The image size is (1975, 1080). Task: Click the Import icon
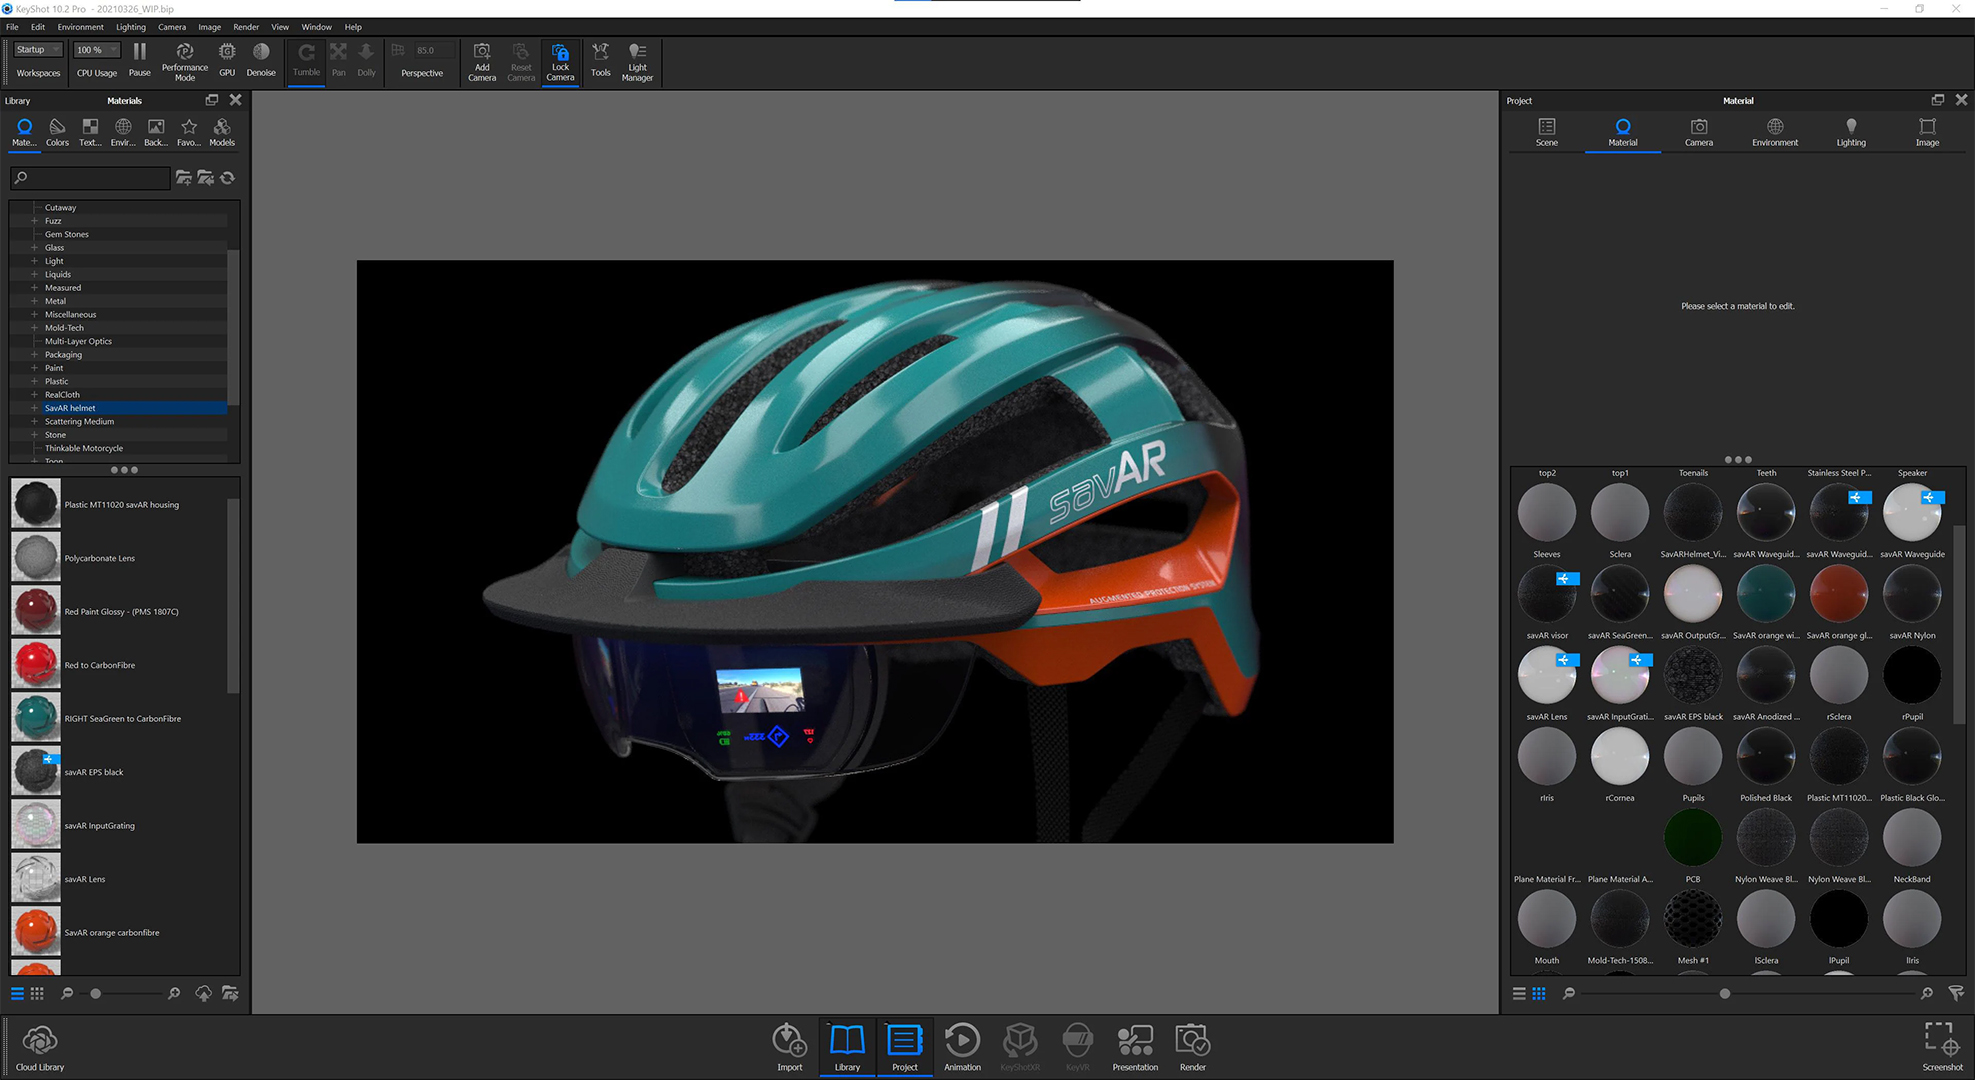click(789, 1047)
